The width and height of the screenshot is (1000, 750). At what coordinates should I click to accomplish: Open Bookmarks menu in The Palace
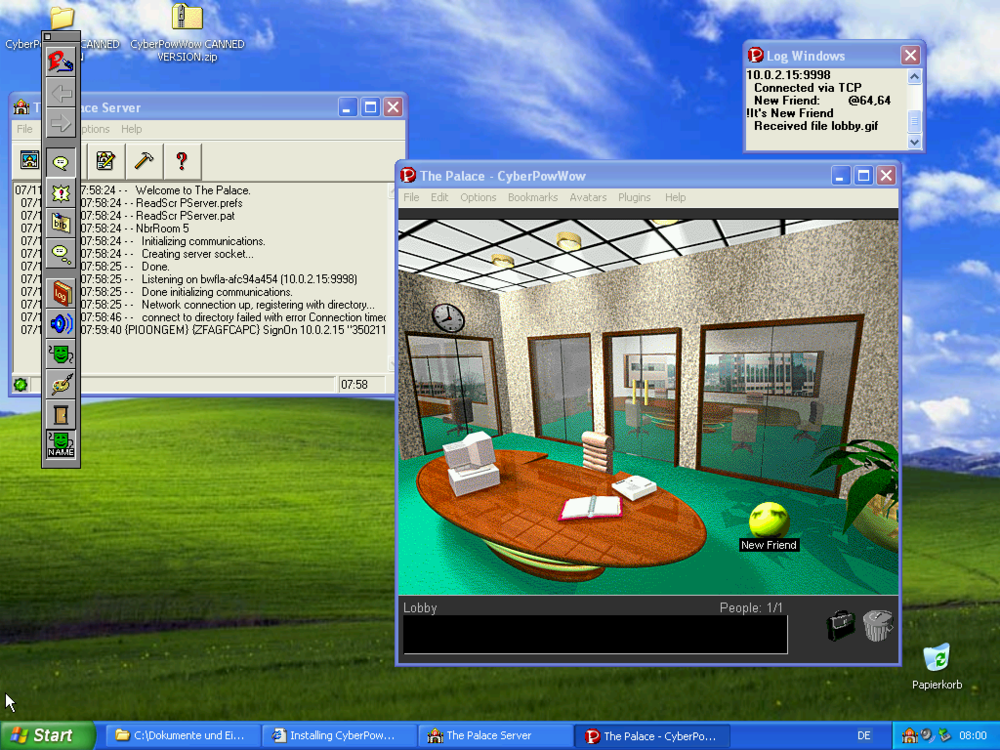click(533, 197)
